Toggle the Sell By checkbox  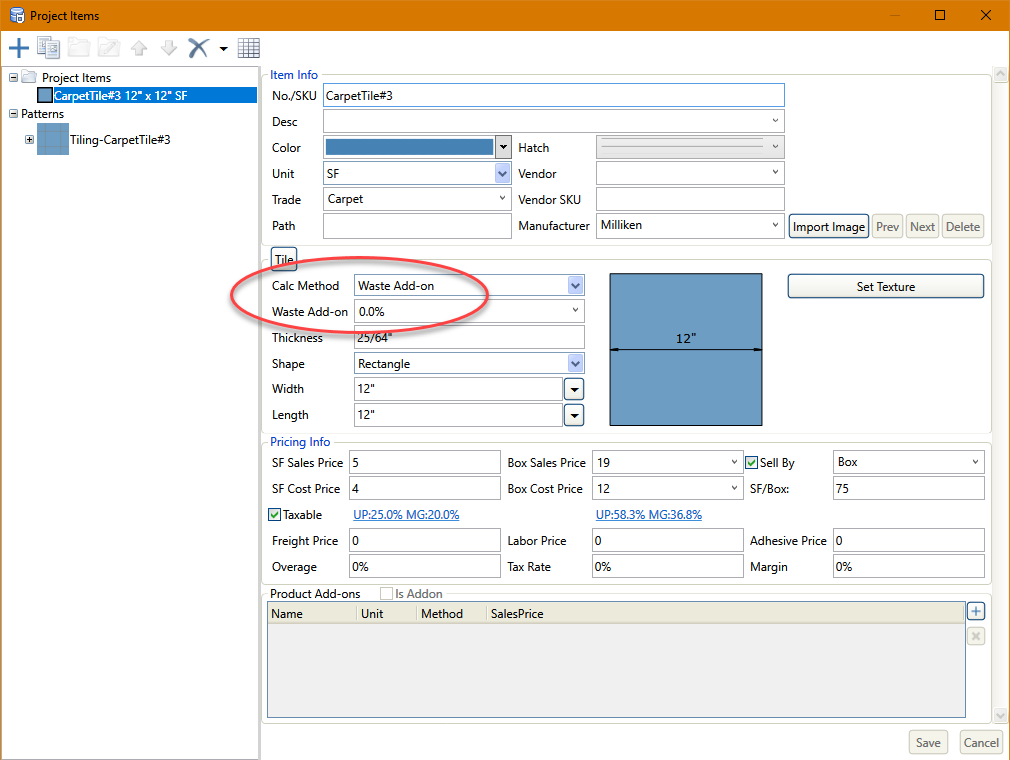(751, 462)
